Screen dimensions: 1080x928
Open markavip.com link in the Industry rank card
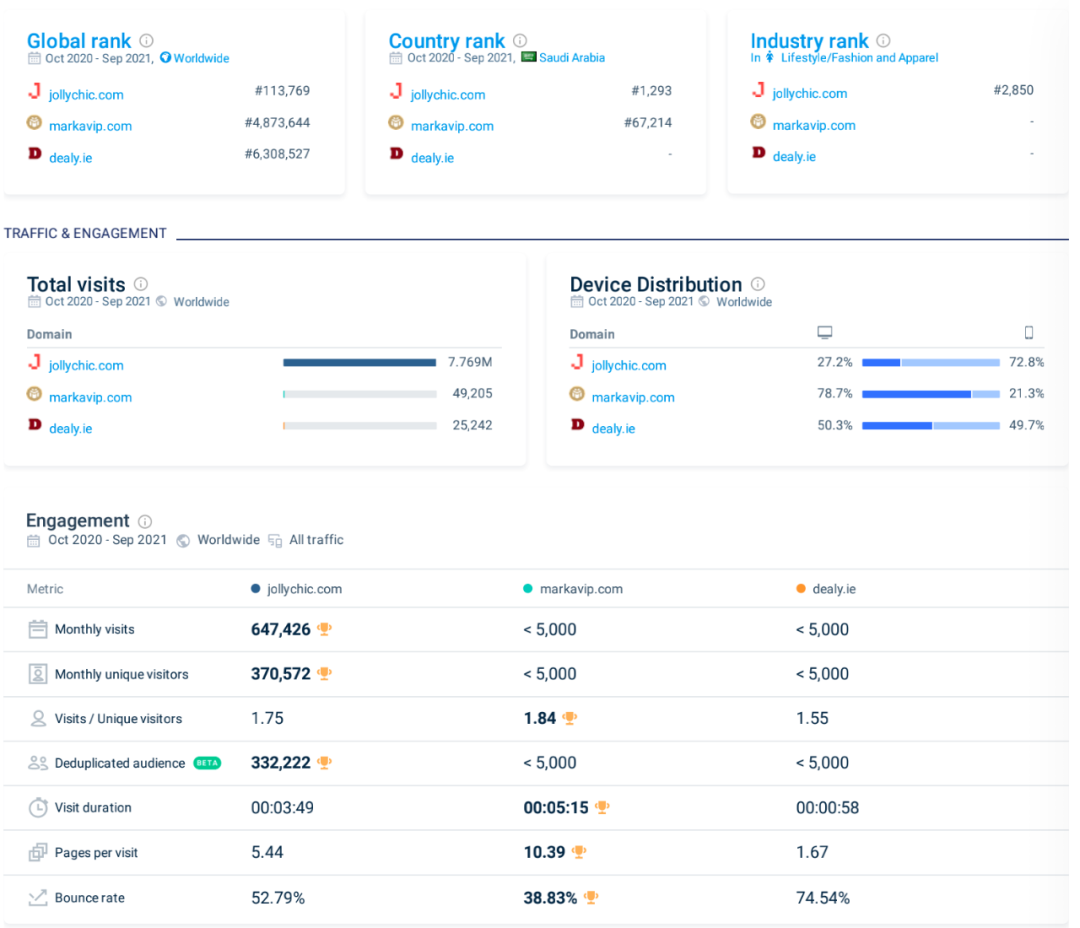point(814,125)
